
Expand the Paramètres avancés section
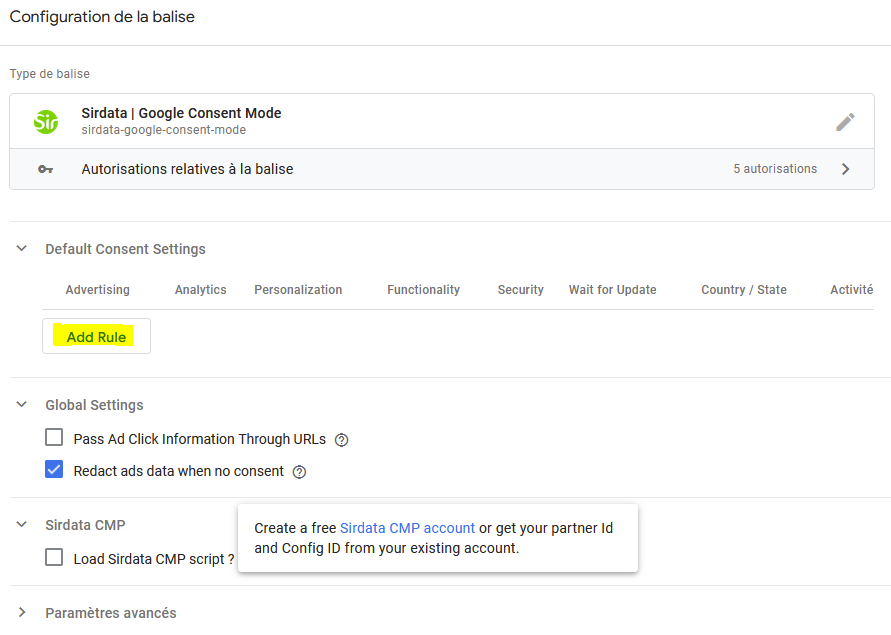22,613
